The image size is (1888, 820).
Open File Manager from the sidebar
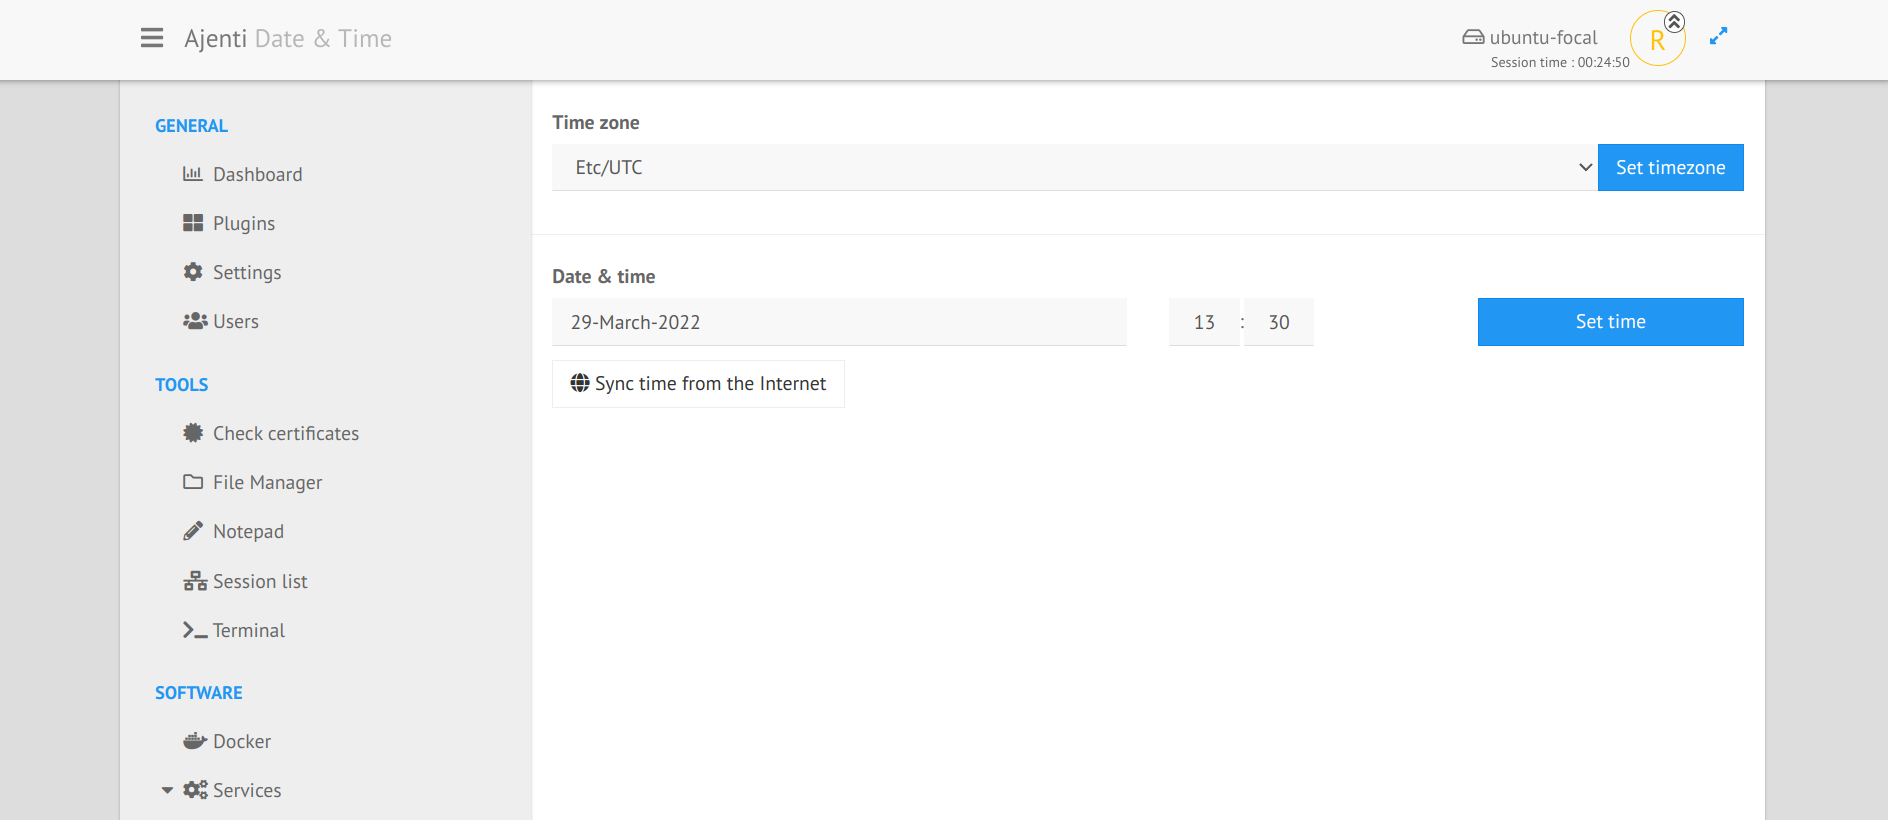click(x=267, y=482)
